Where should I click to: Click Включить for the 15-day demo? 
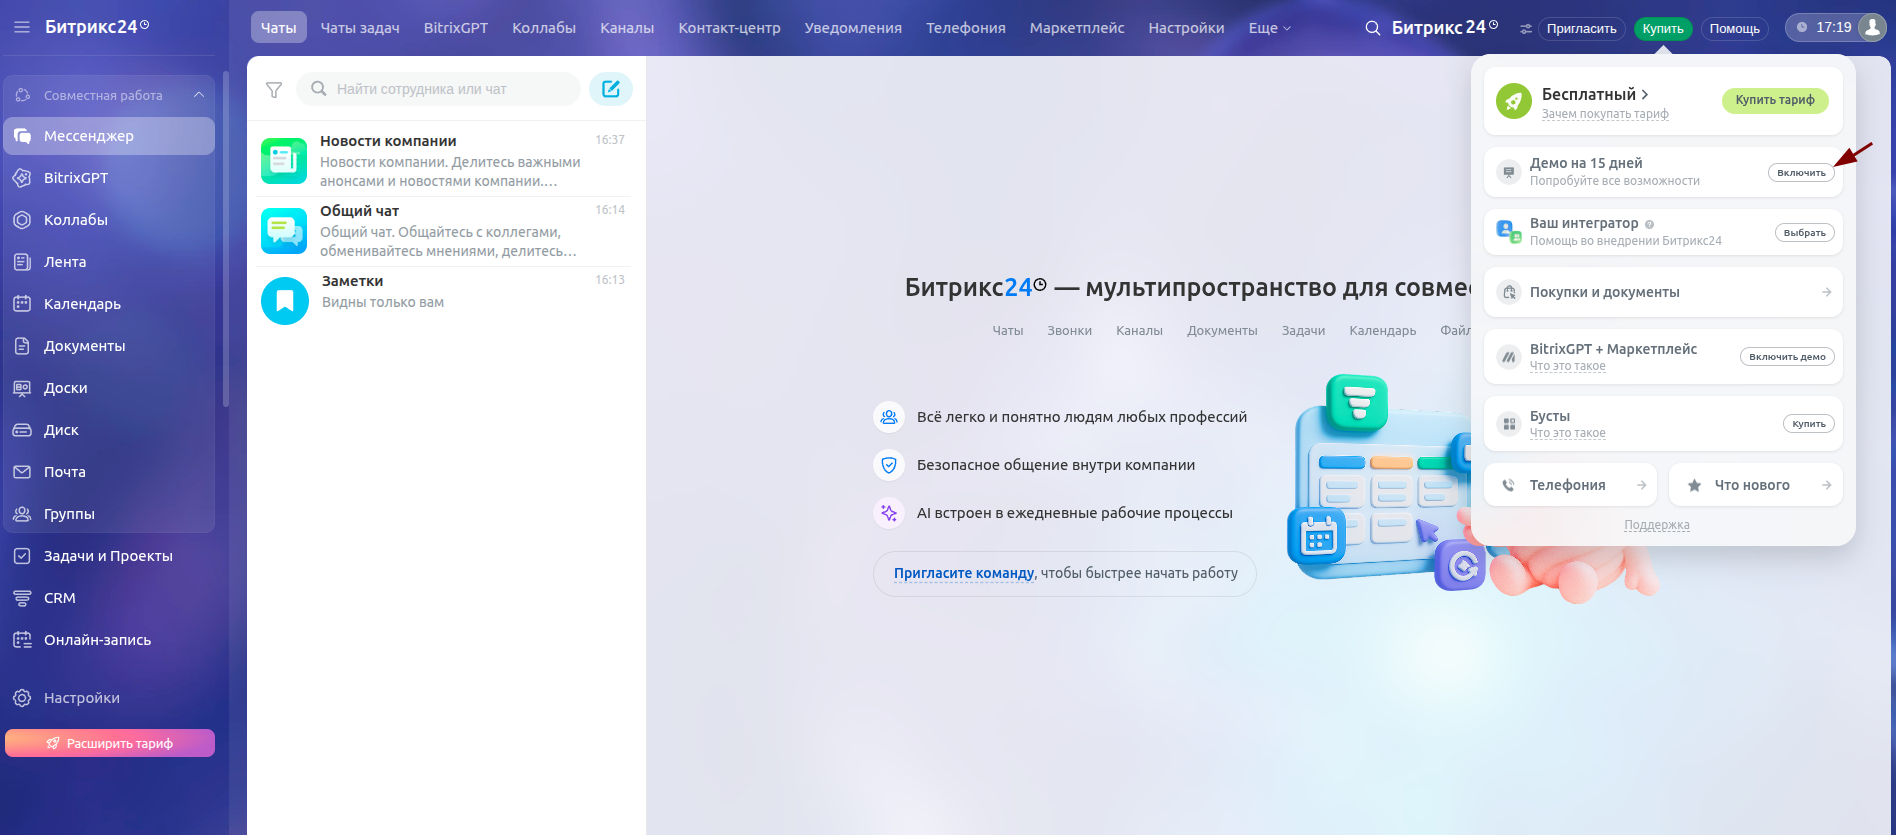(1801, 173)
